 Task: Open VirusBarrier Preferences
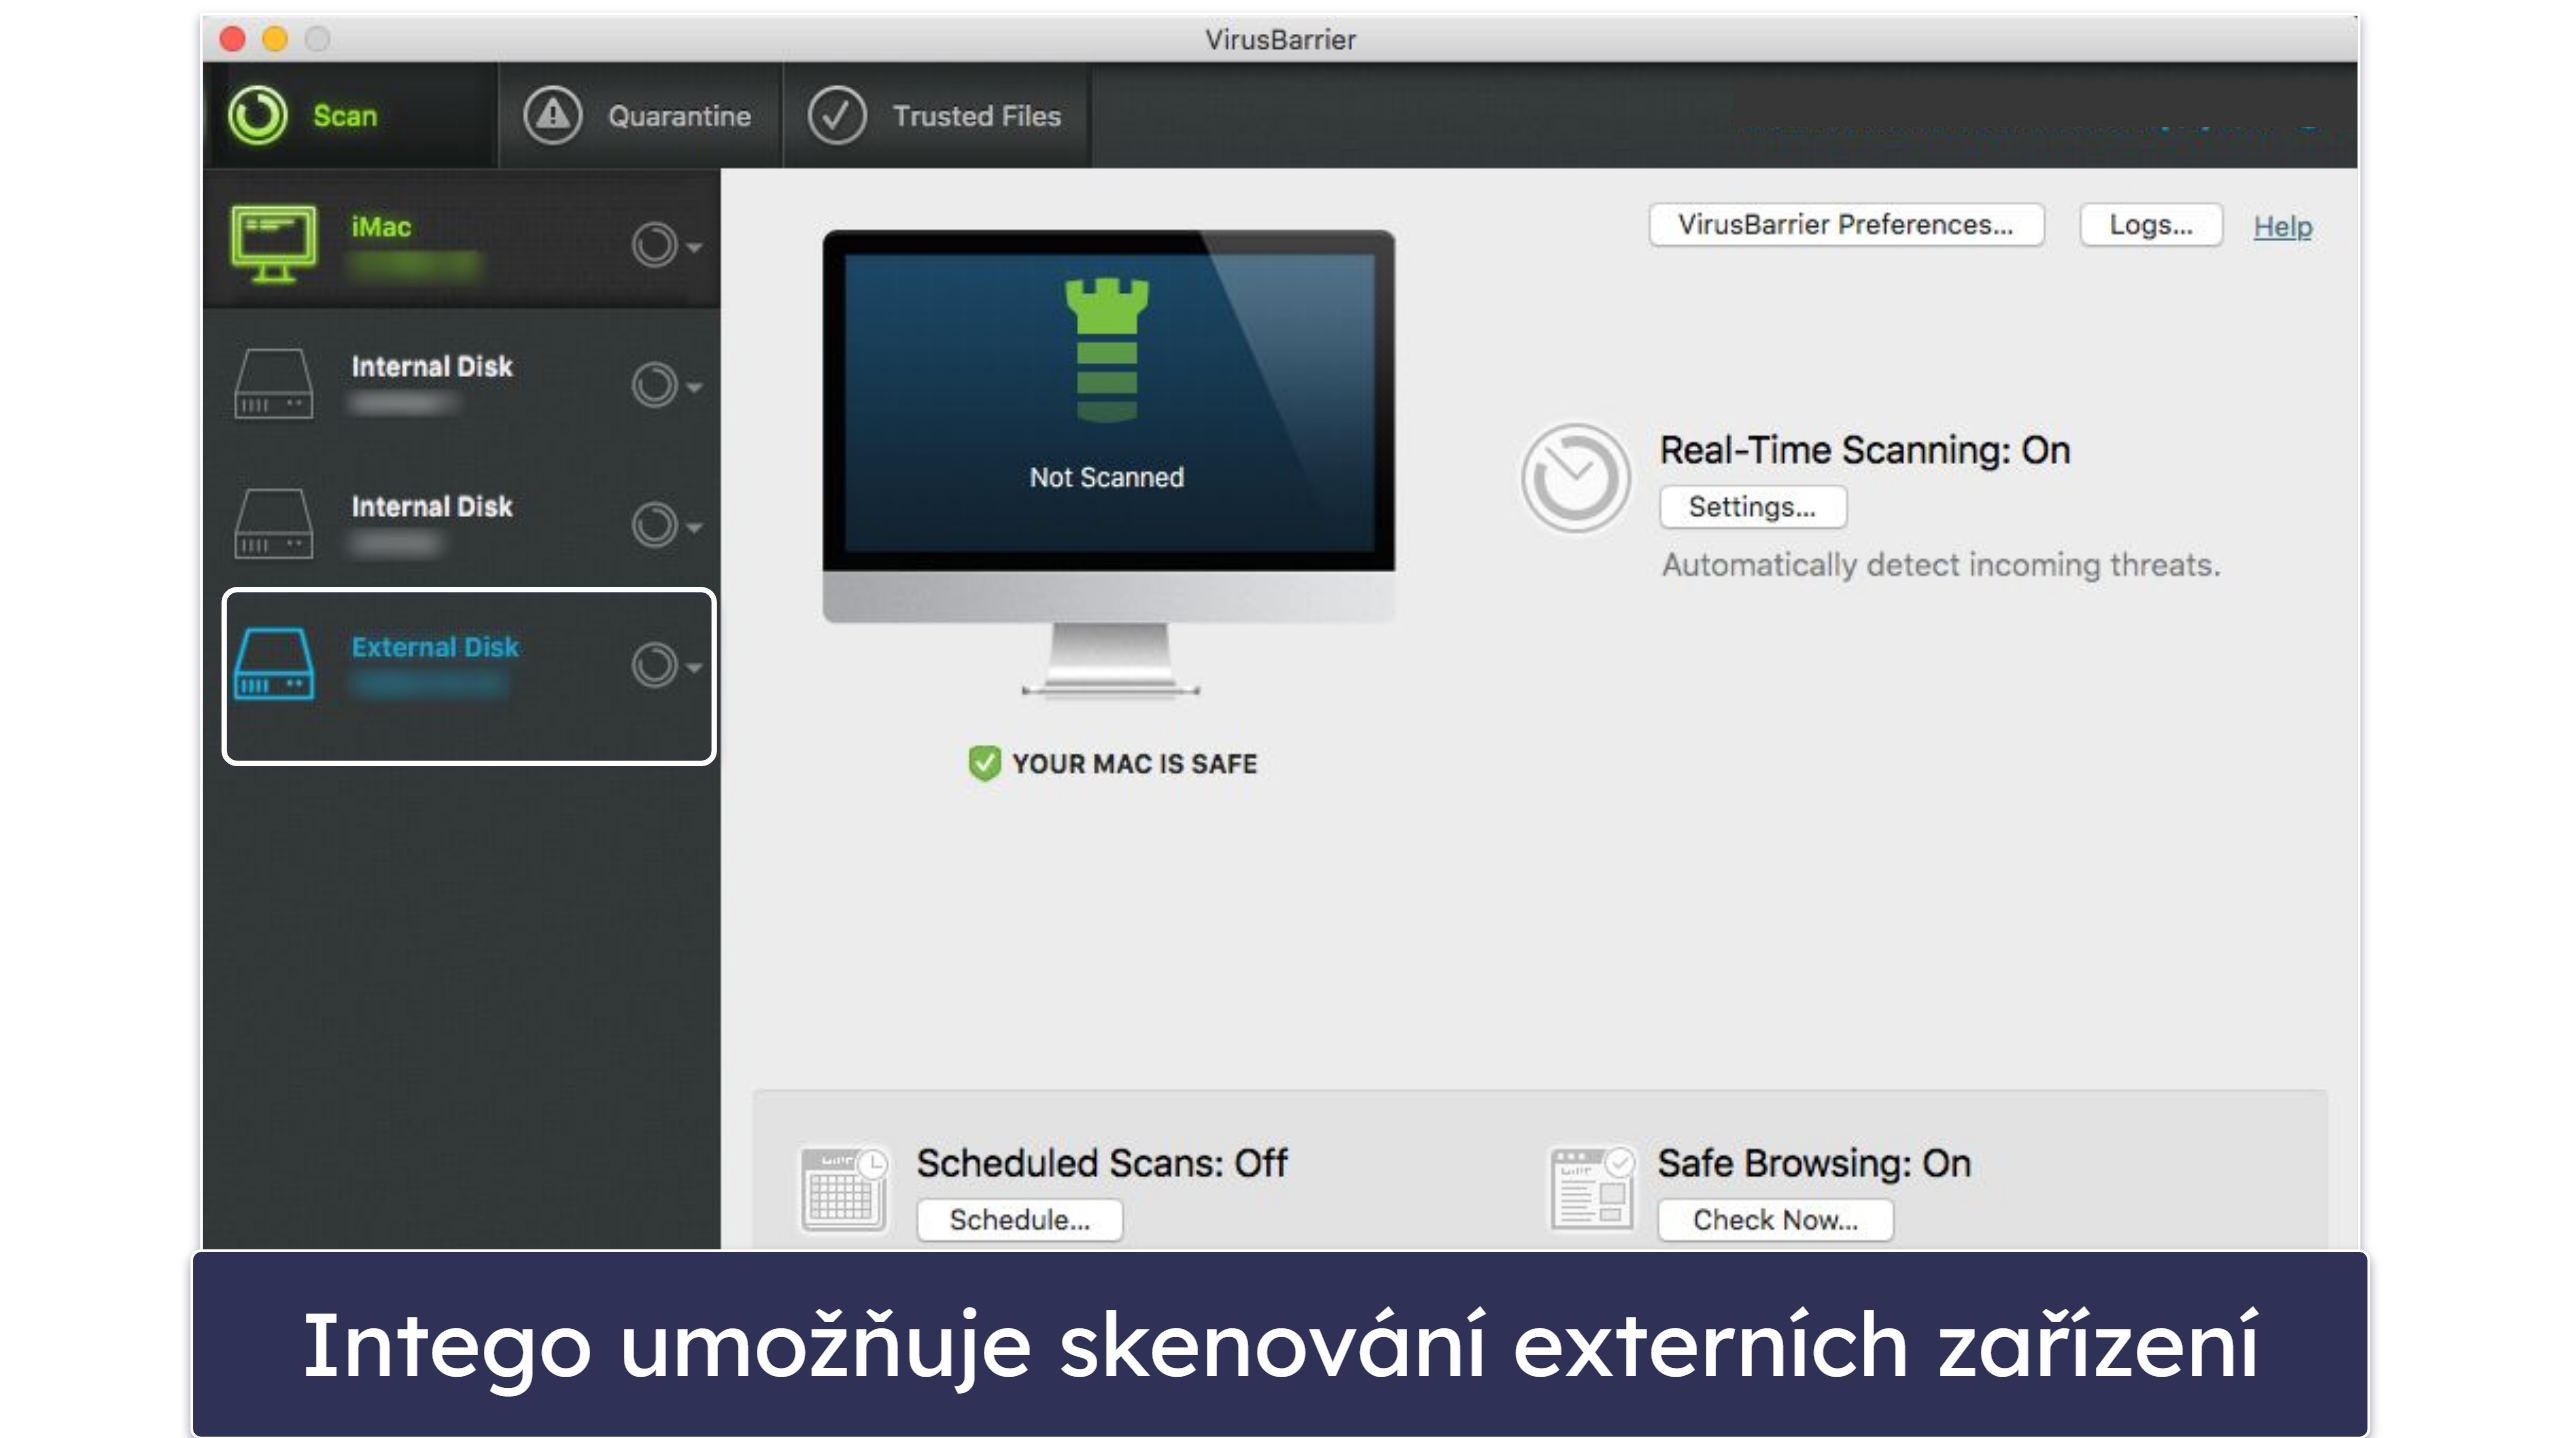tap(1845, 225)
